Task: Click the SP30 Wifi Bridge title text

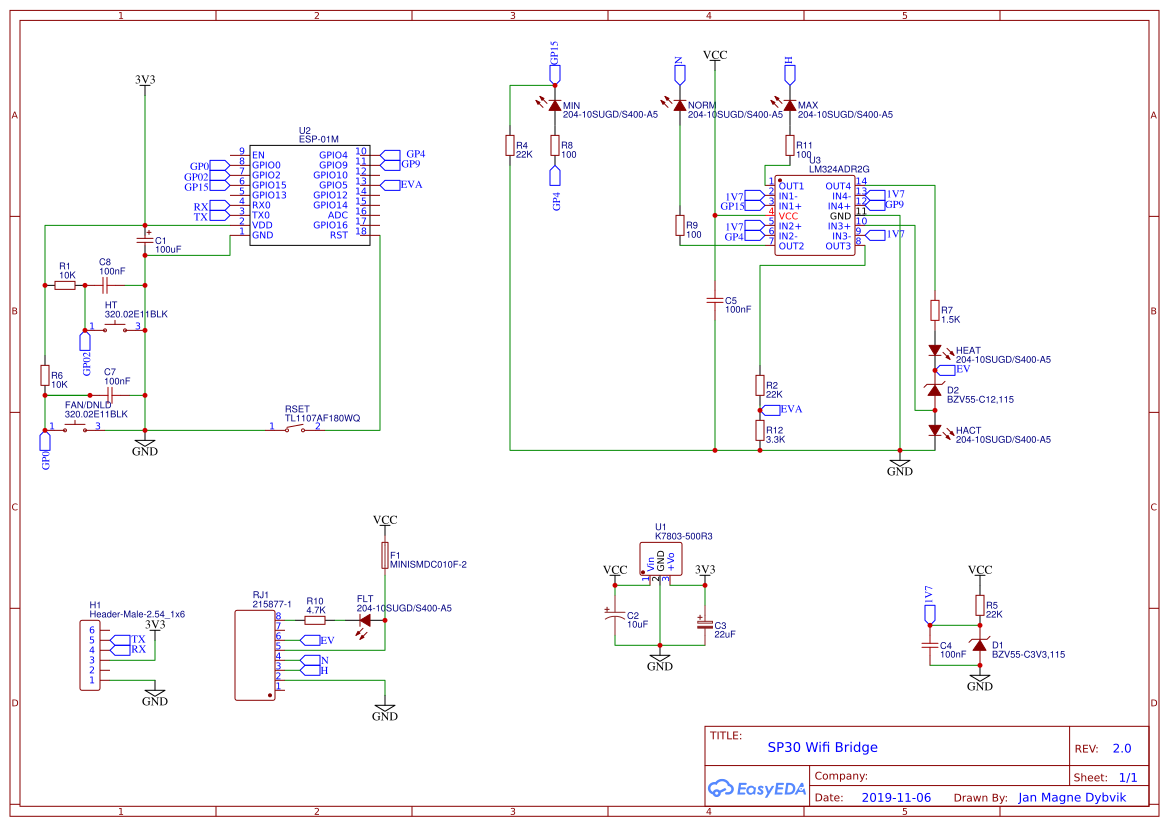Action: (822, 747)
